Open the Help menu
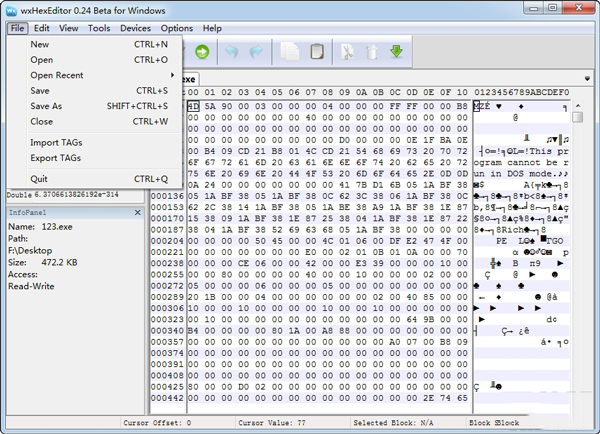This screenshot has height=434, width=600. pos(212,28)
